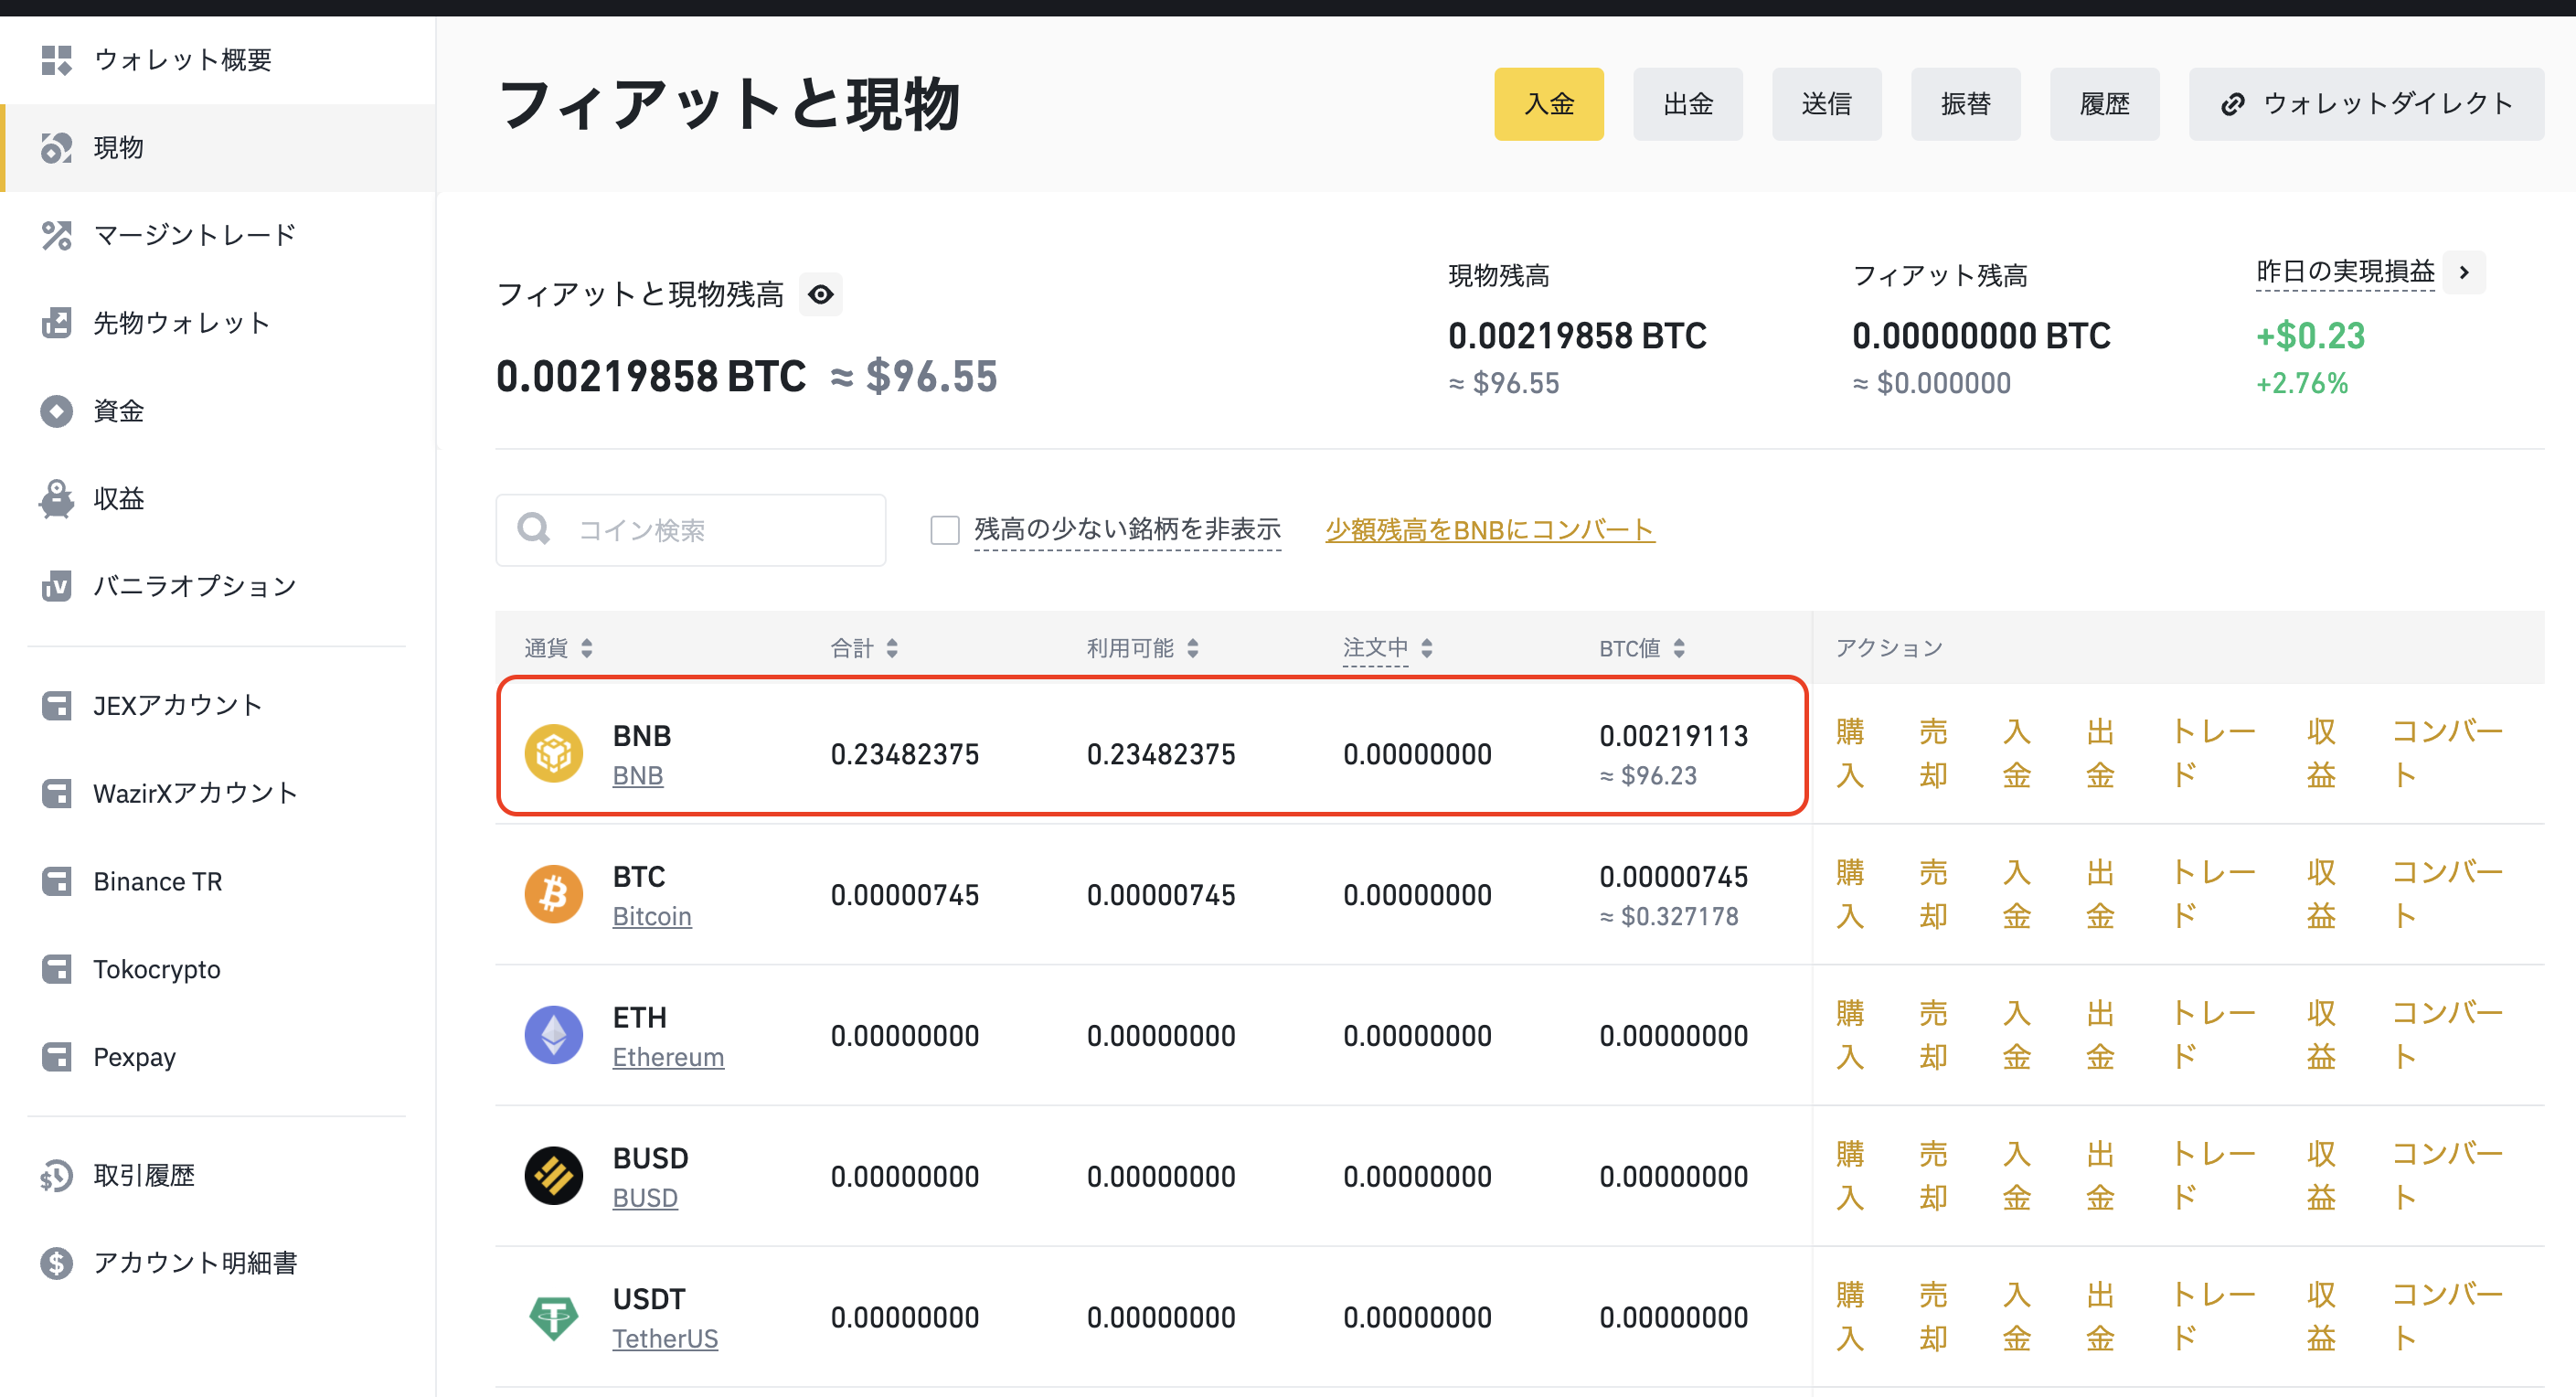Image resolution: width=2576 pixels, height=1397 pixels.
Task: Open JEXアカウント wallet icon
Action: click(57, 706)
